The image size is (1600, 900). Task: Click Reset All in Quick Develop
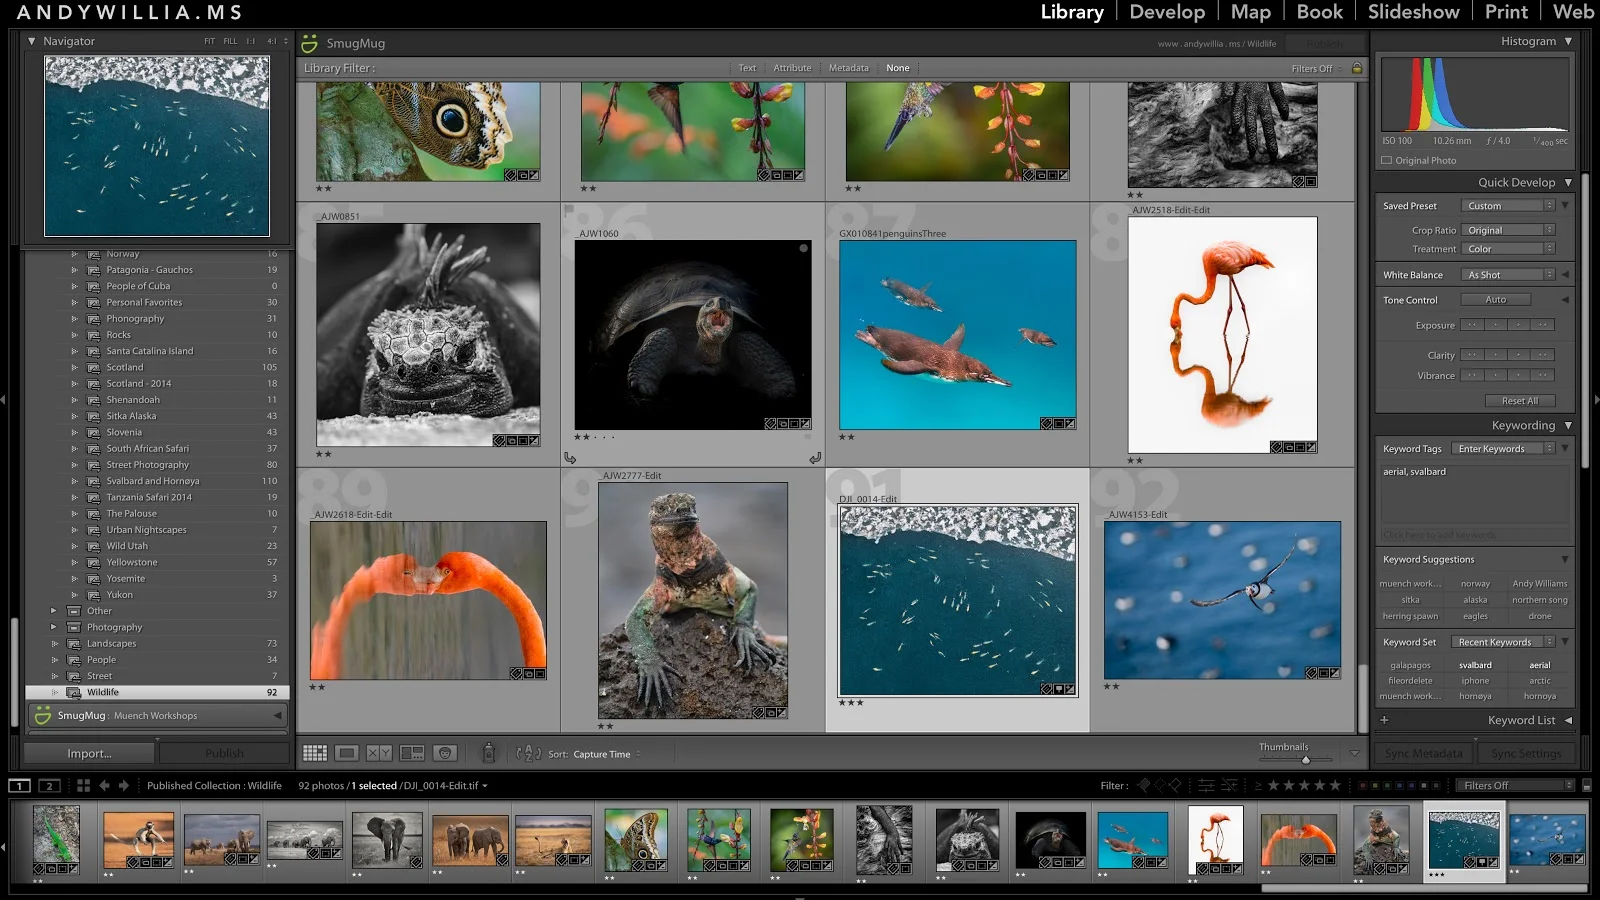tap(1519, 401)
